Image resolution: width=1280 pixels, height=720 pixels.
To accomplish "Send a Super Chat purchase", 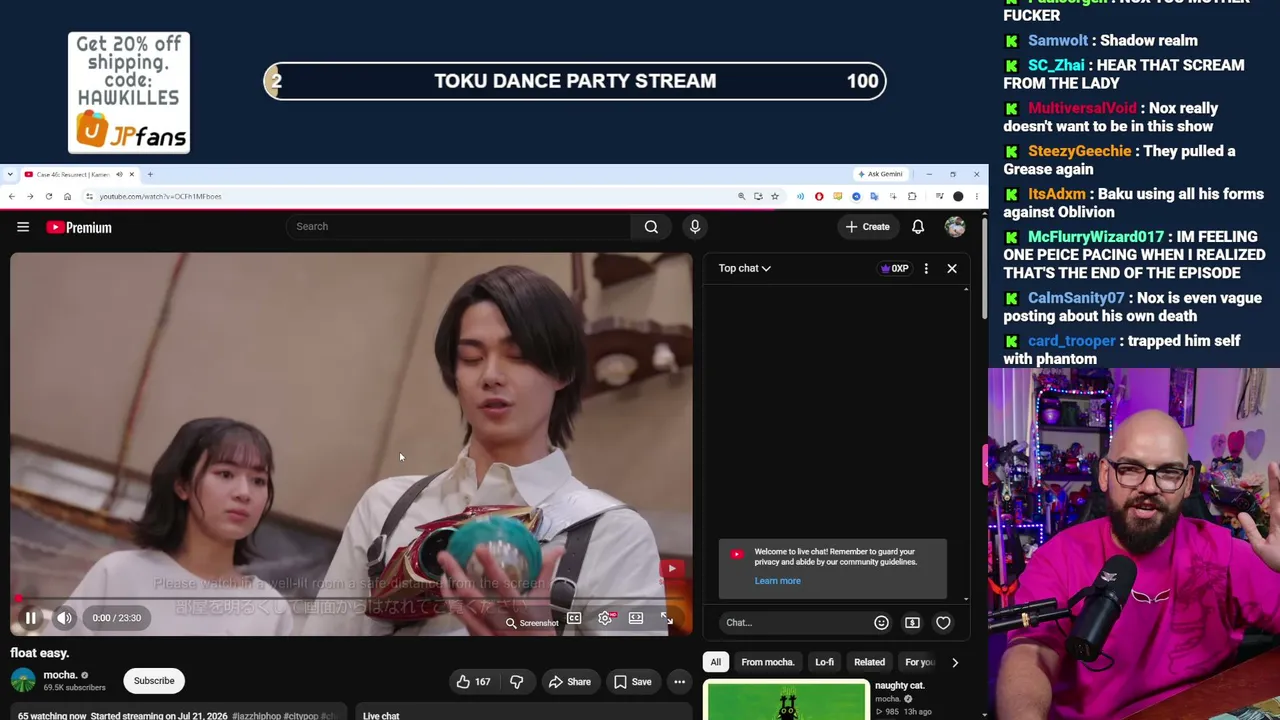I will point(912,623).
